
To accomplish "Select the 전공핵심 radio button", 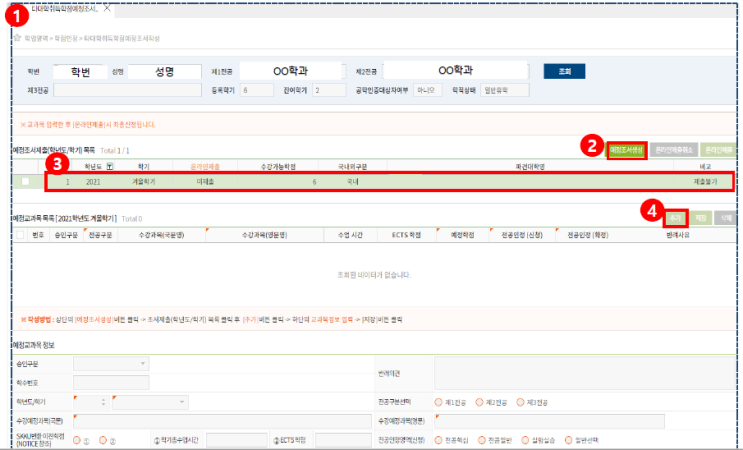I will pyautogui.click(x=438, y=441).
